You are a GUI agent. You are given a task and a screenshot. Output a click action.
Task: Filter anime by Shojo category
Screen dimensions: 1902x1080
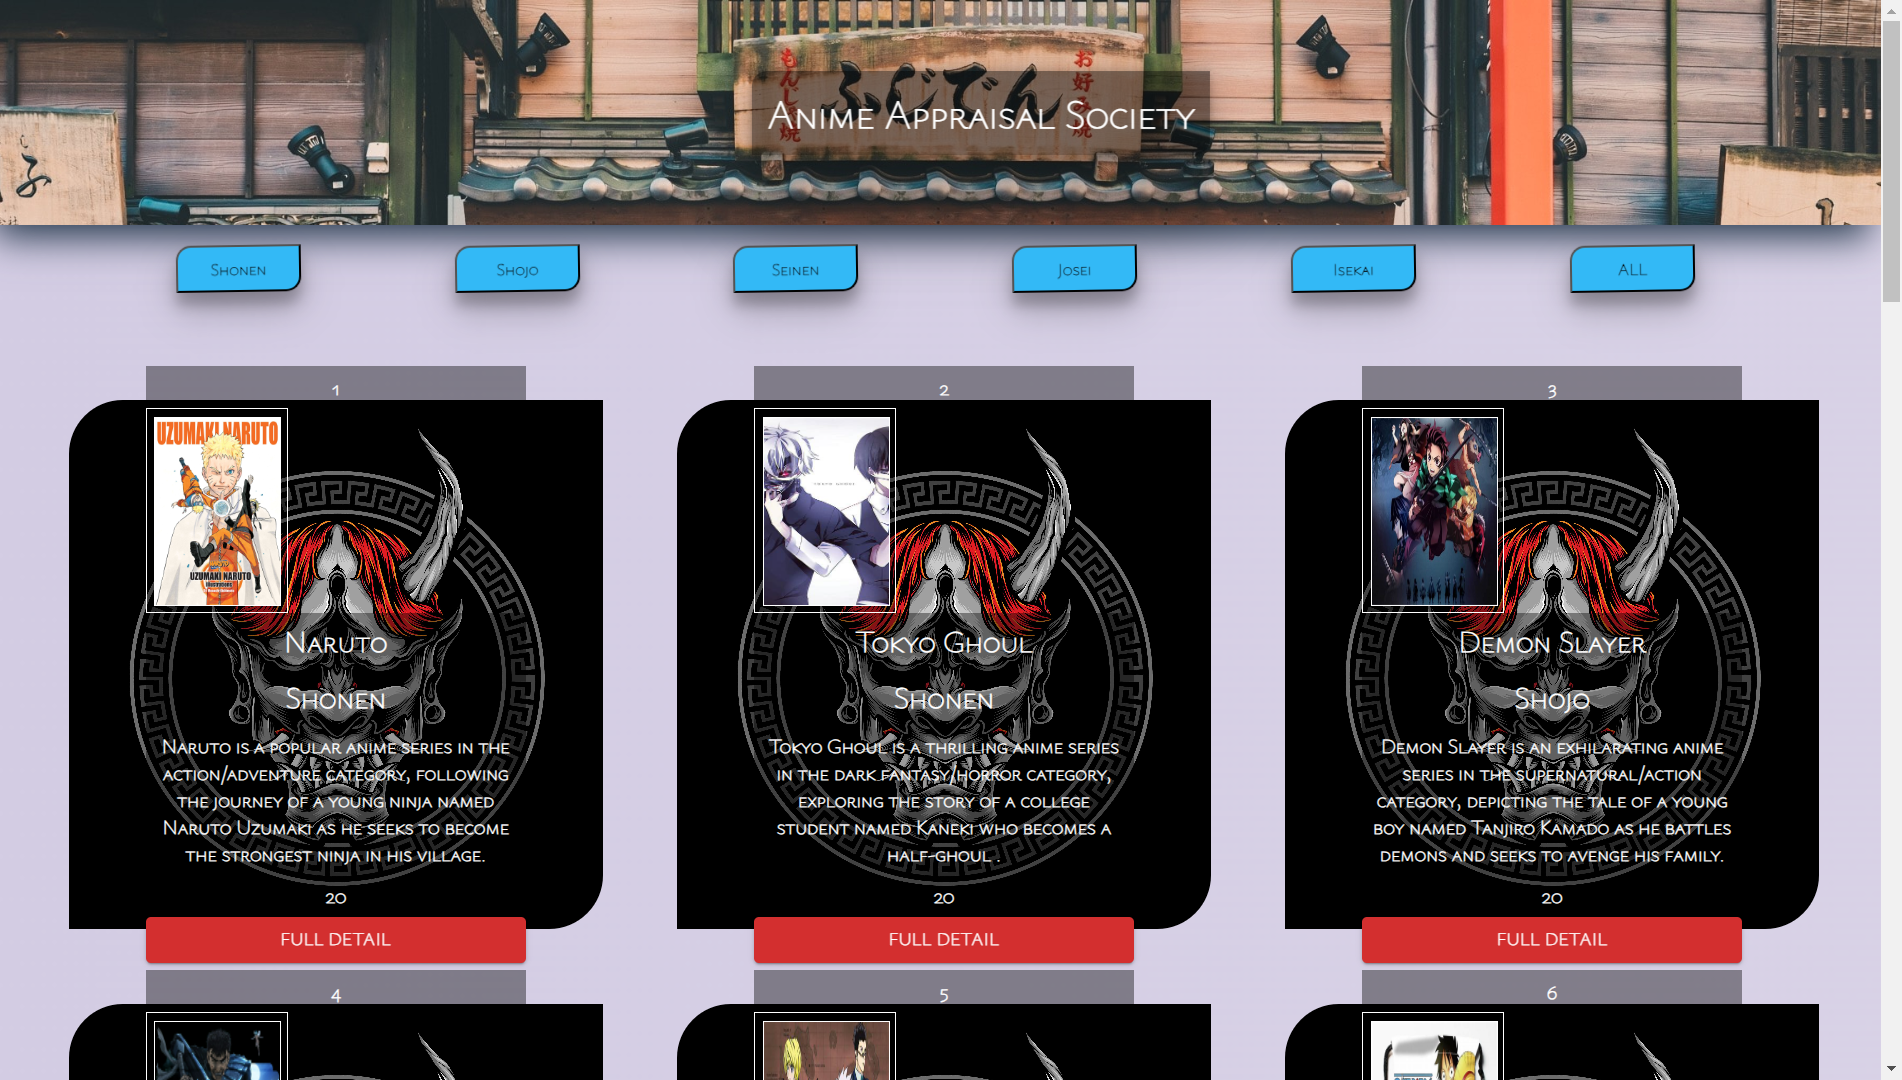click(517, 269)
